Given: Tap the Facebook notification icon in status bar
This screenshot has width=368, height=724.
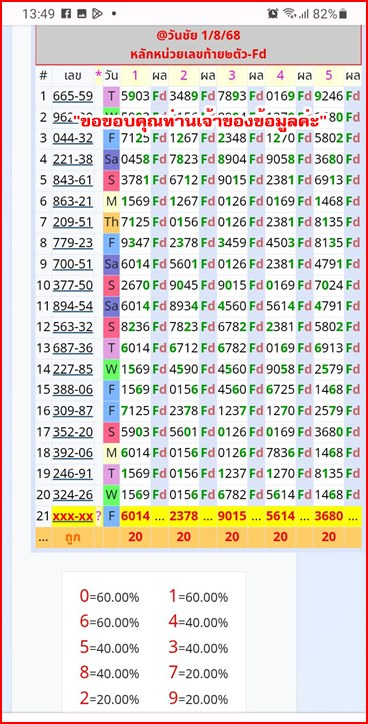Looking at the screenshot, I should [66, 14].
